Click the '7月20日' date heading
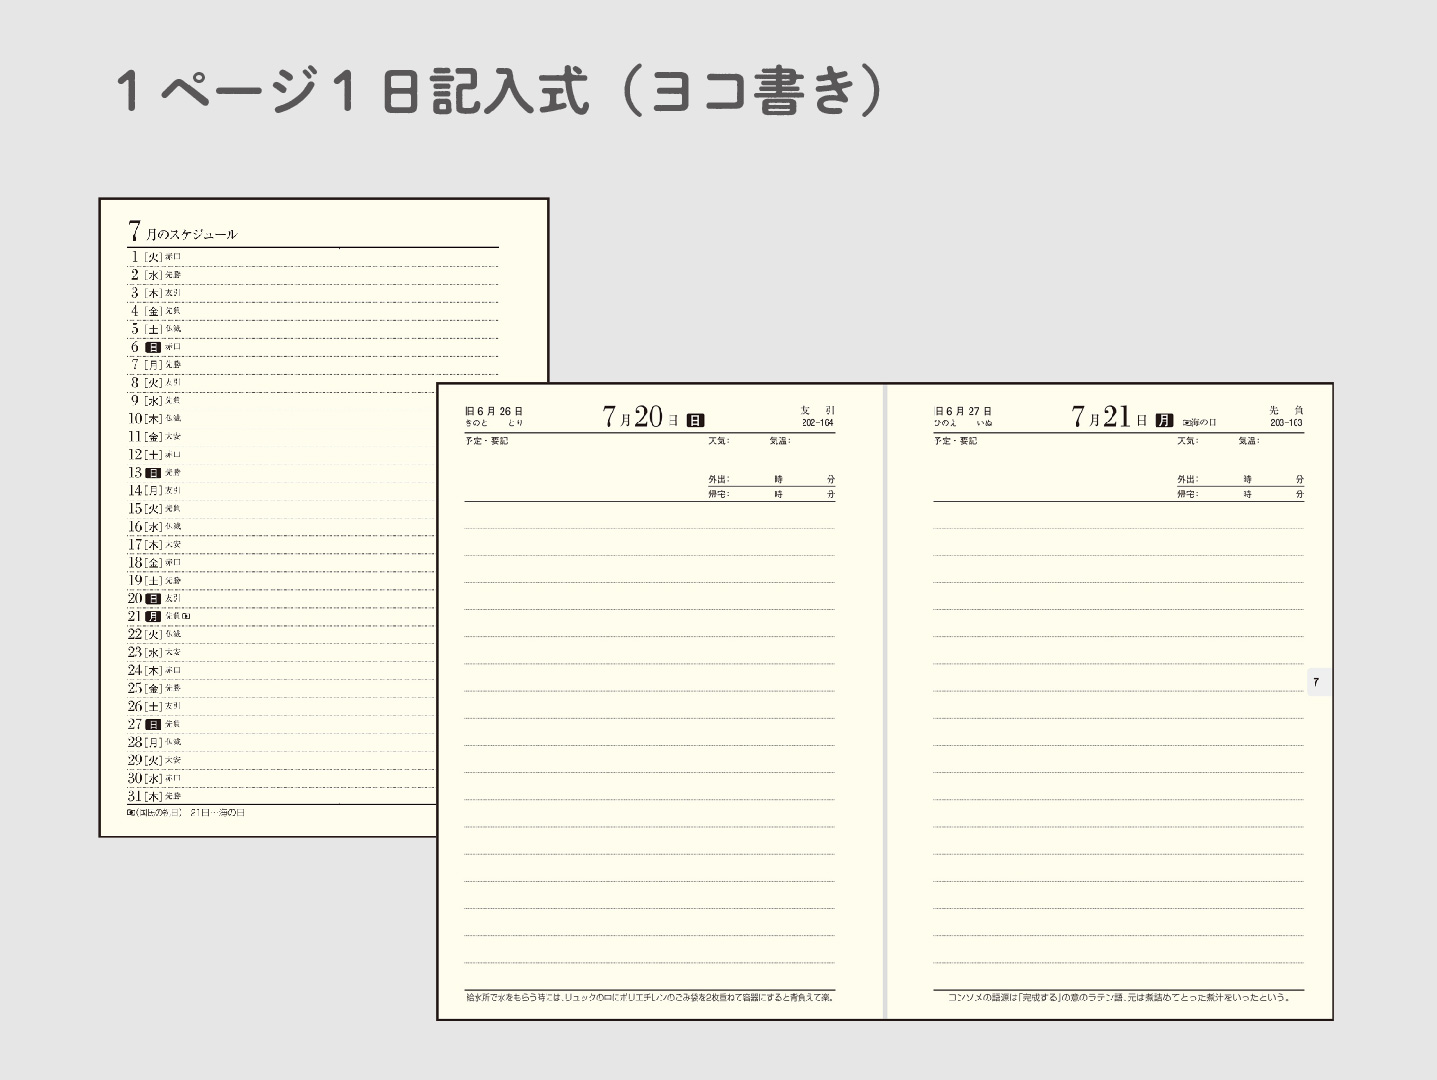1437x1080 pixels. point(640,417)
